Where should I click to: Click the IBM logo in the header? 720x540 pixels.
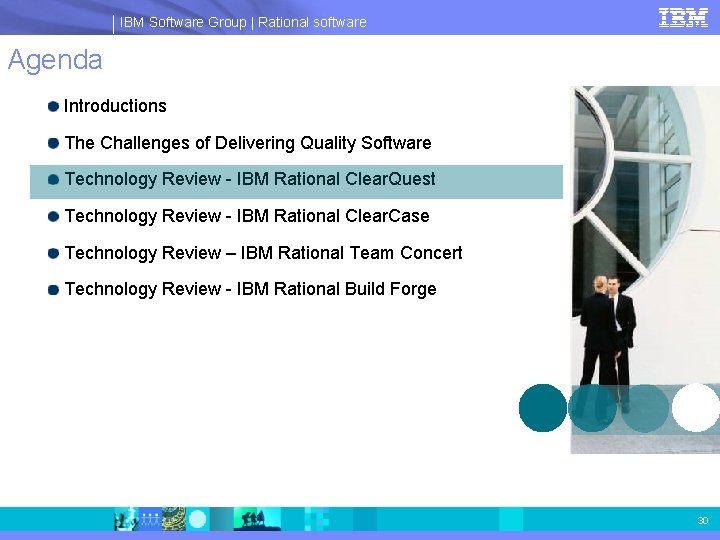coord(683,18)
